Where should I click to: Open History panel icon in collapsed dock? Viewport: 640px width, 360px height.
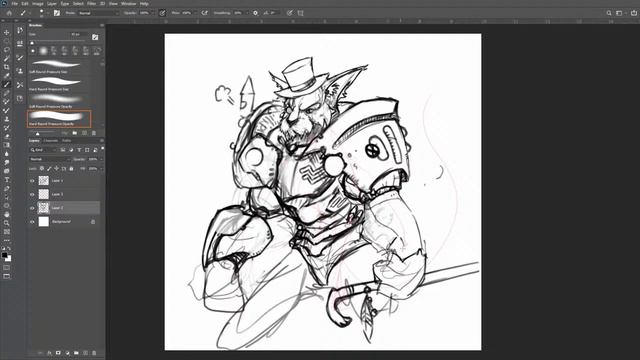[x=20, y=30]
